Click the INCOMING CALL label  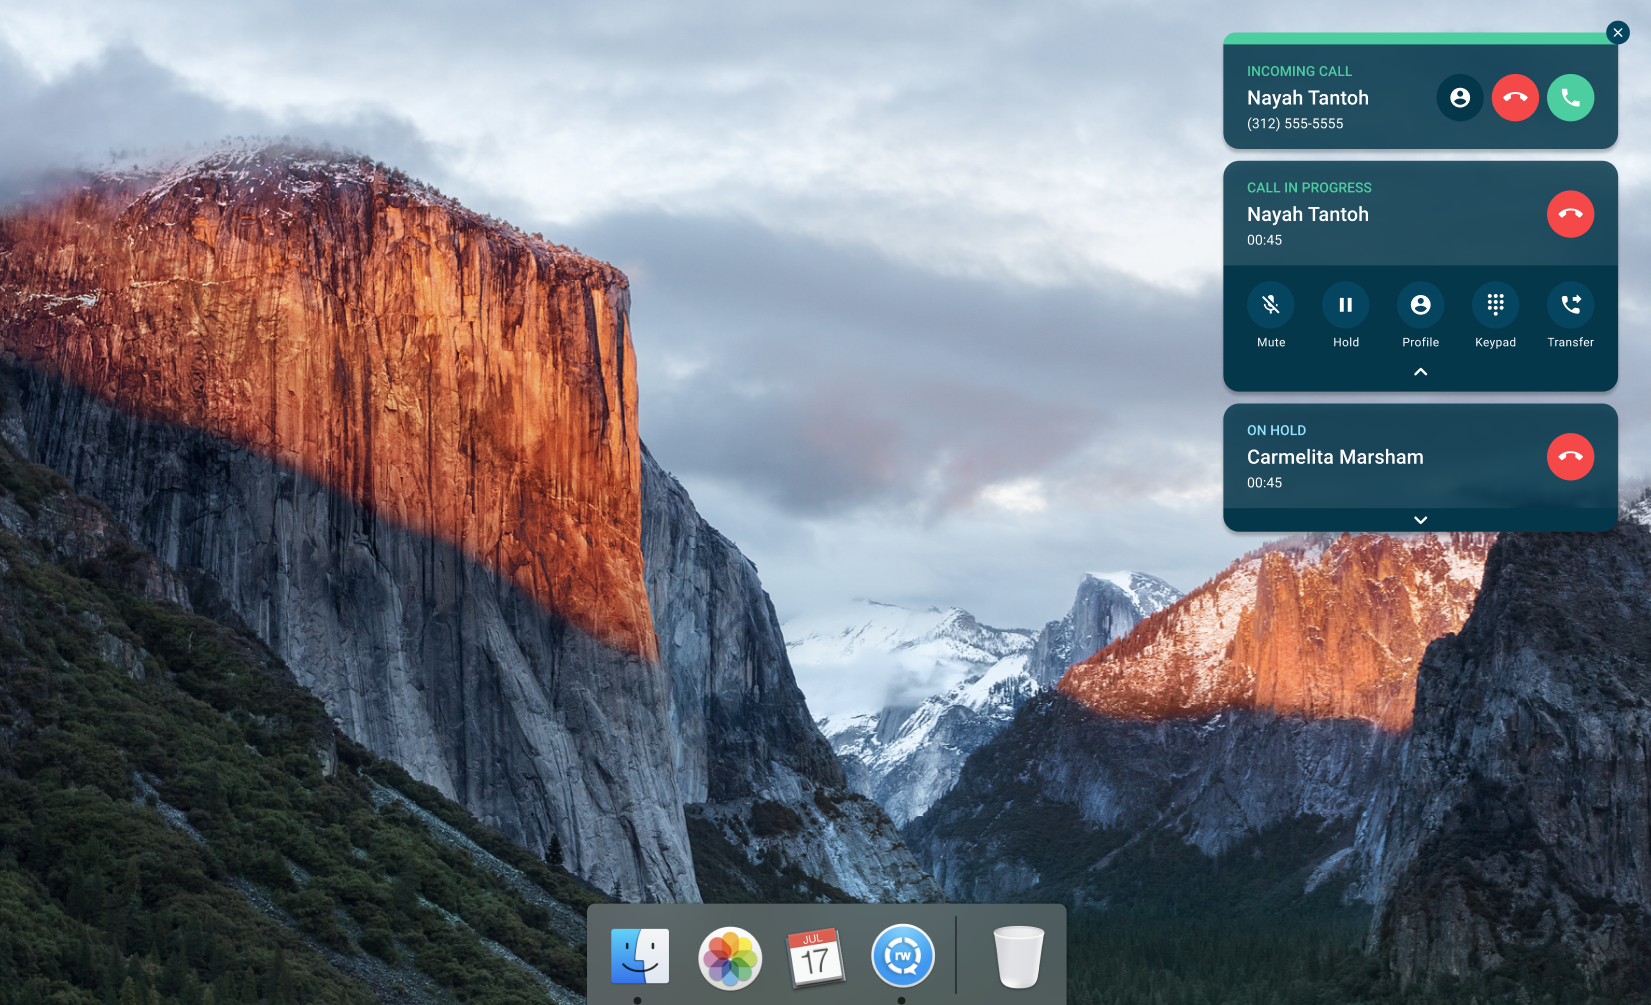(x=1299, y=72)
